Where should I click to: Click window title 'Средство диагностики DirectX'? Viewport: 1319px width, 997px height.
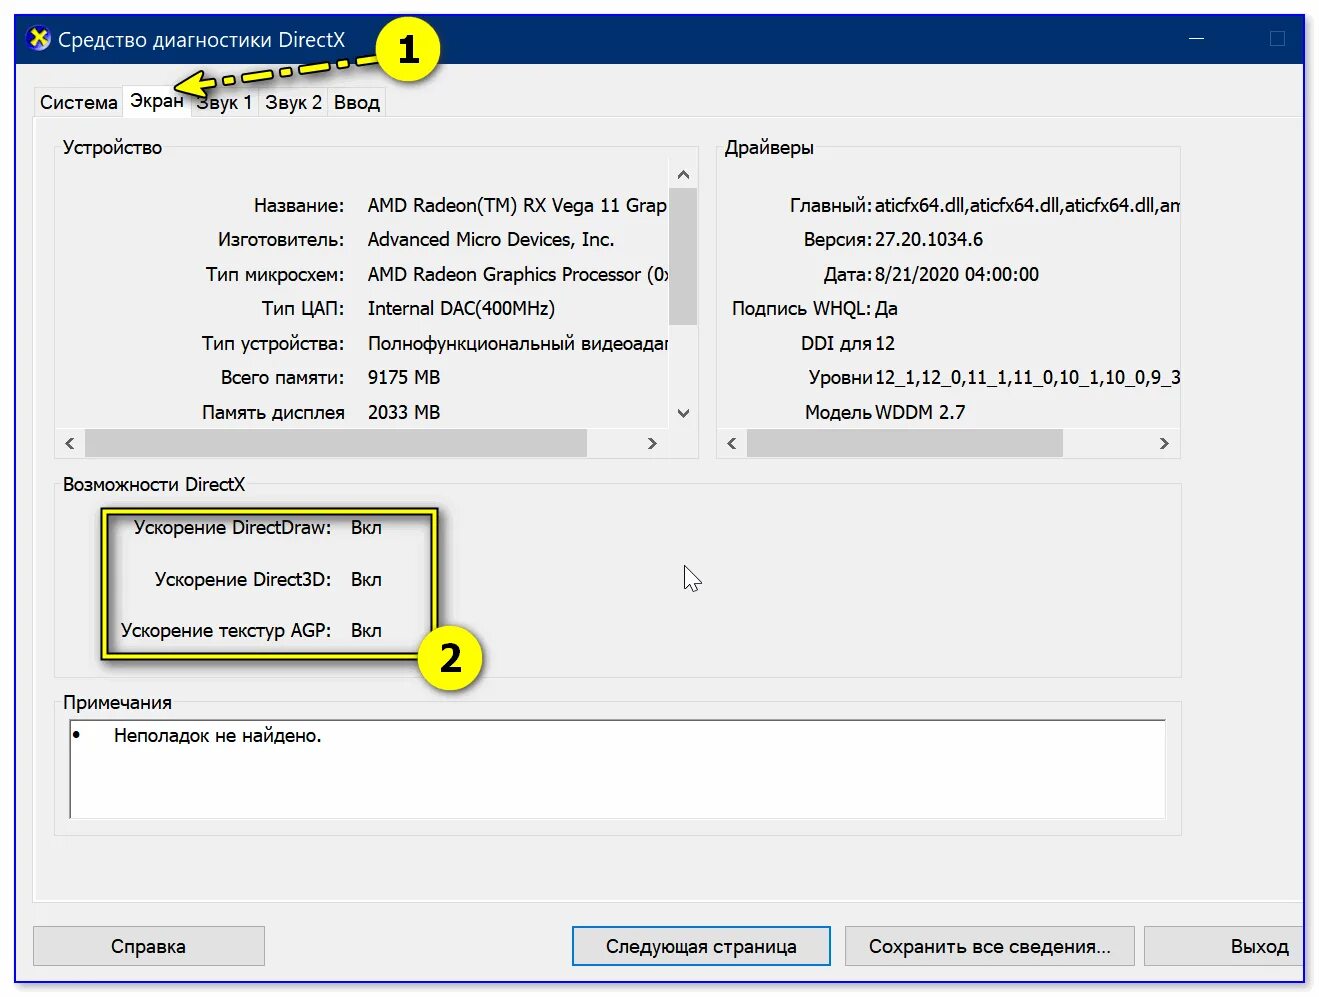201,40
